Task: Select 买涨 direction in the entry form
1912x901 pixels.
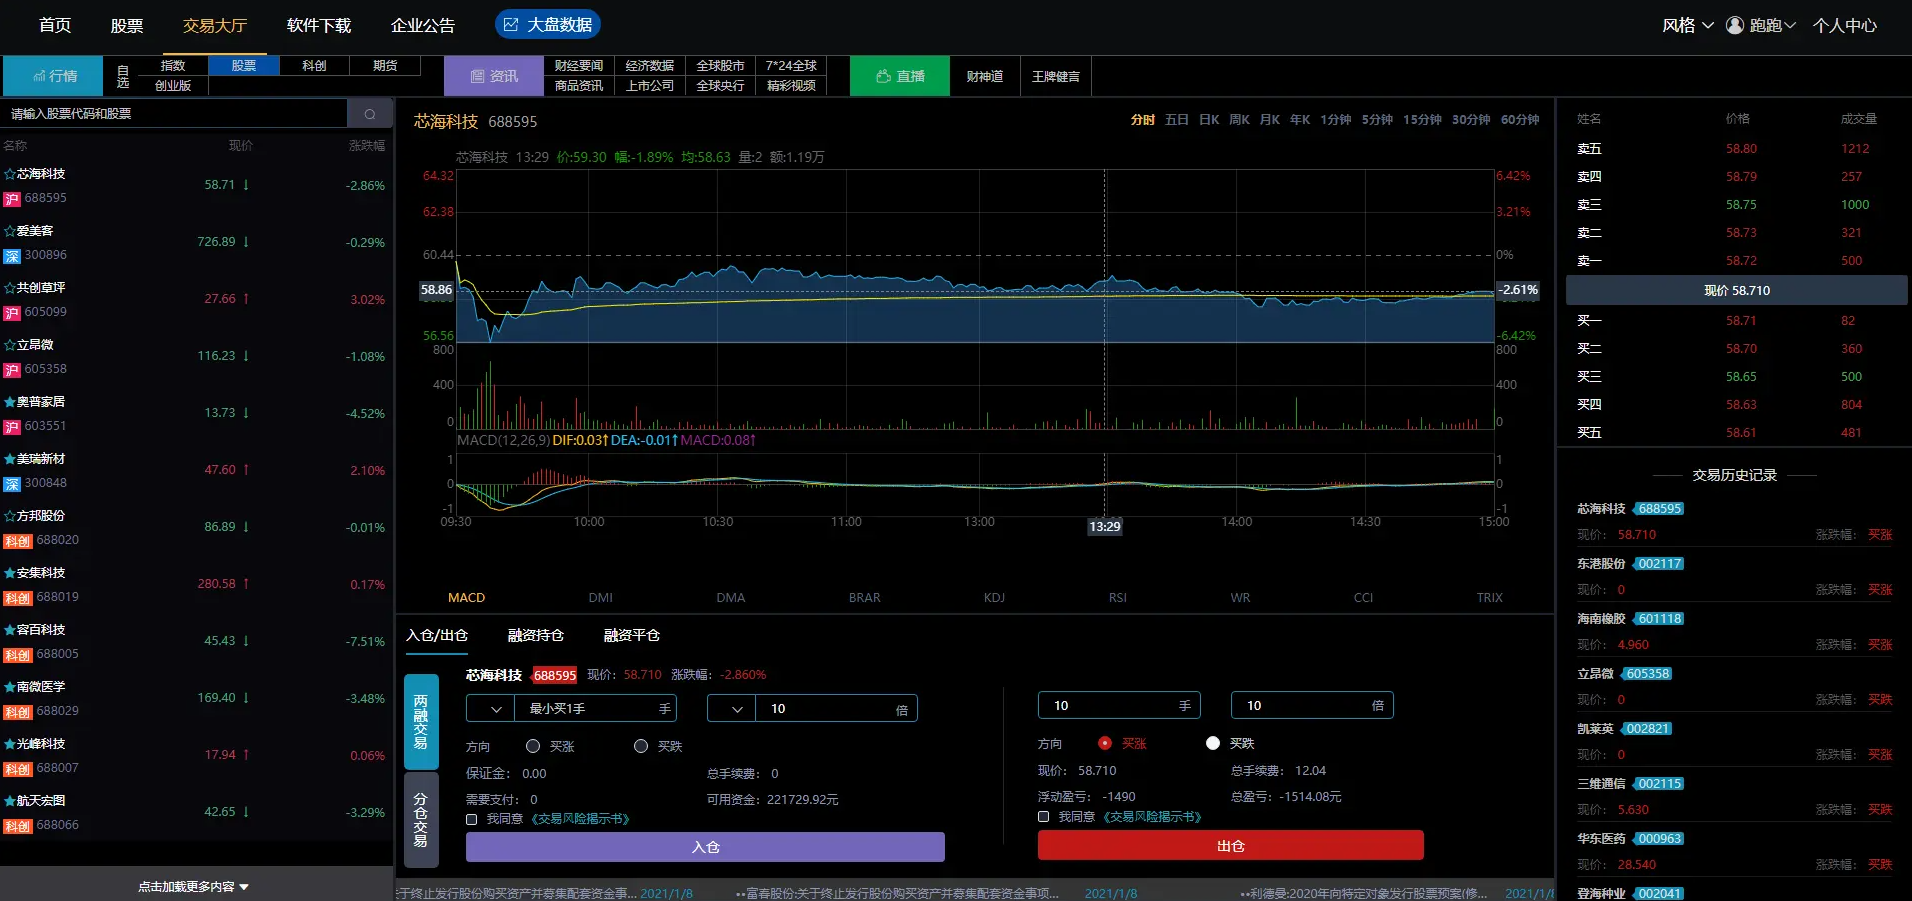Action: tap(533, 746)
